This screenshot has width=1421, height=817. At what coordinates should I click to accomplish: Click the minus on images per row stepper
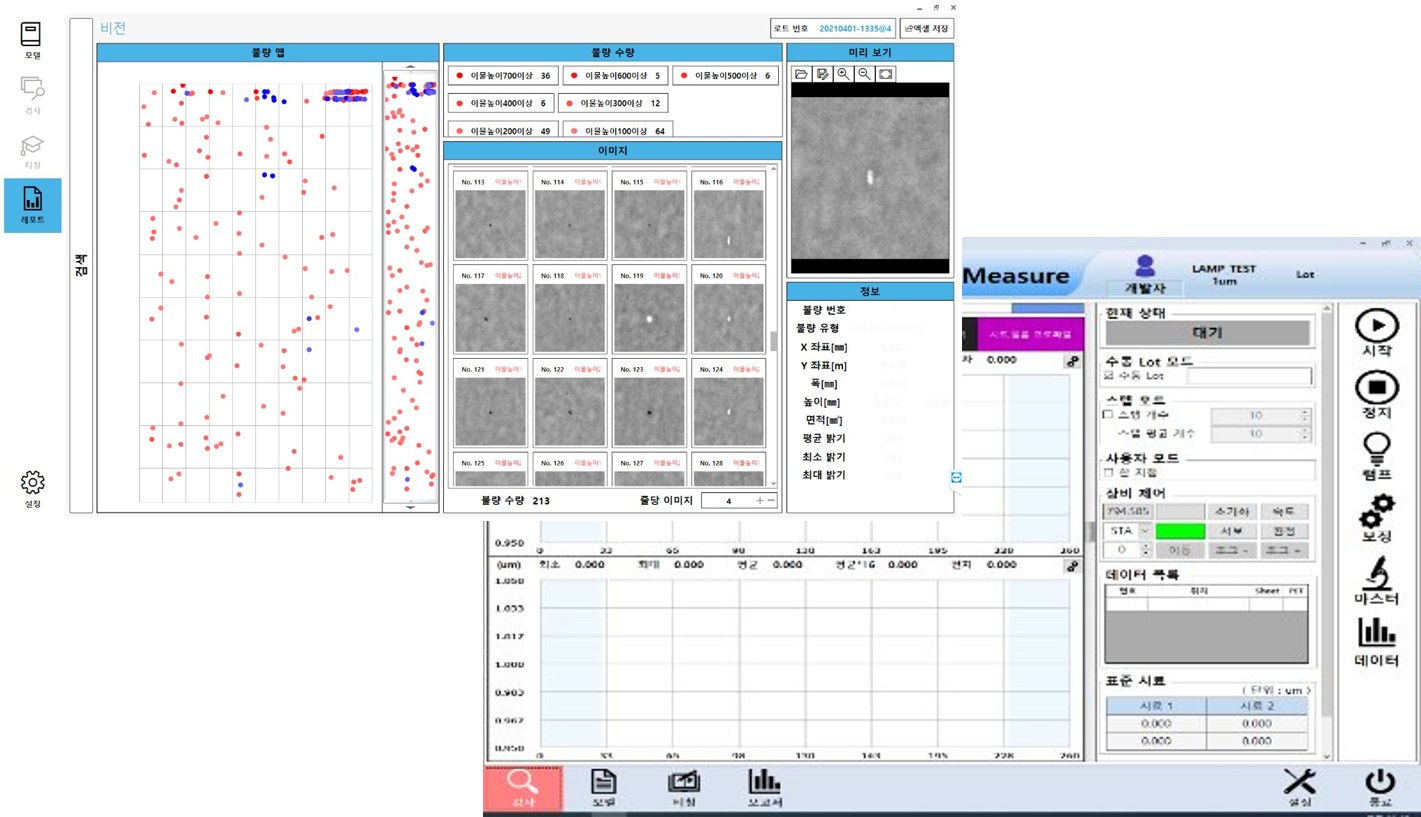click(x=771, y=500)
